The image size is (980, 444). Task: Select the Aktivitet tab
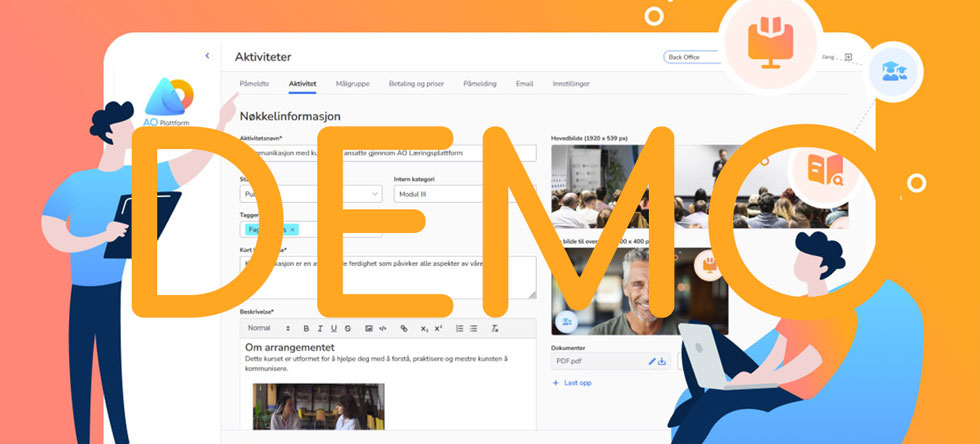(302, 84)
